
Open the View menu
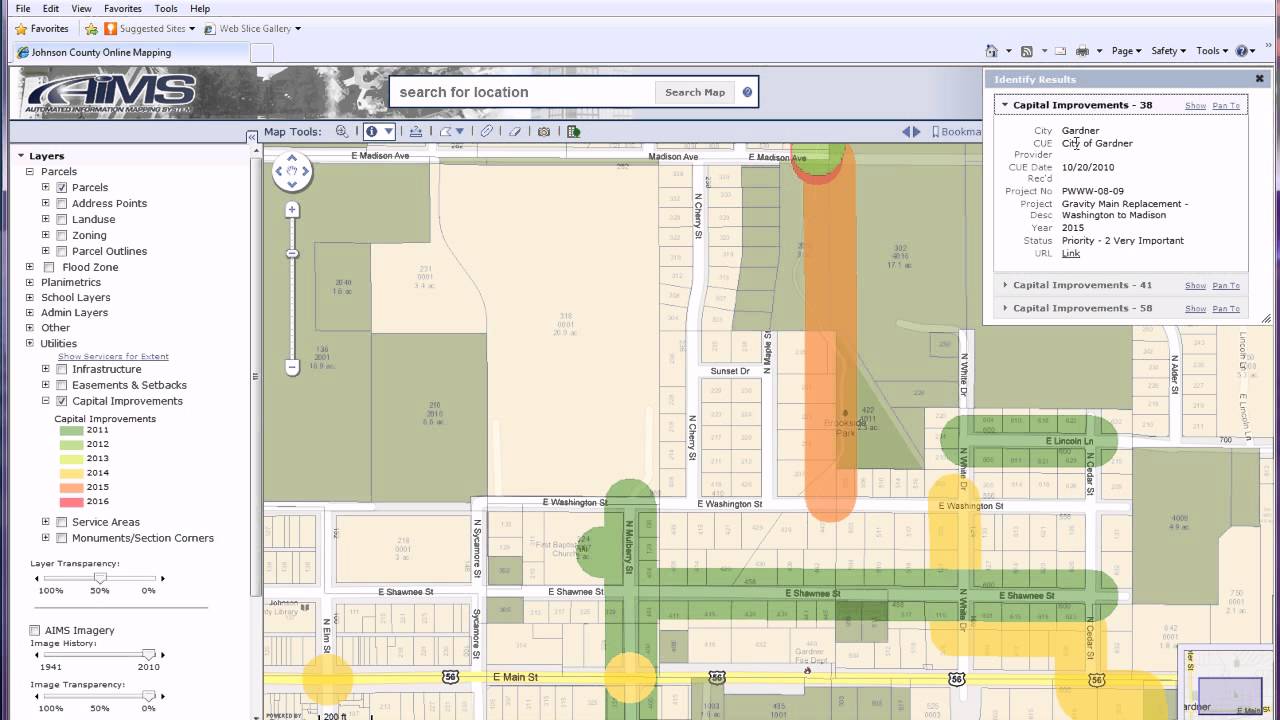click(x=81, y=8)
